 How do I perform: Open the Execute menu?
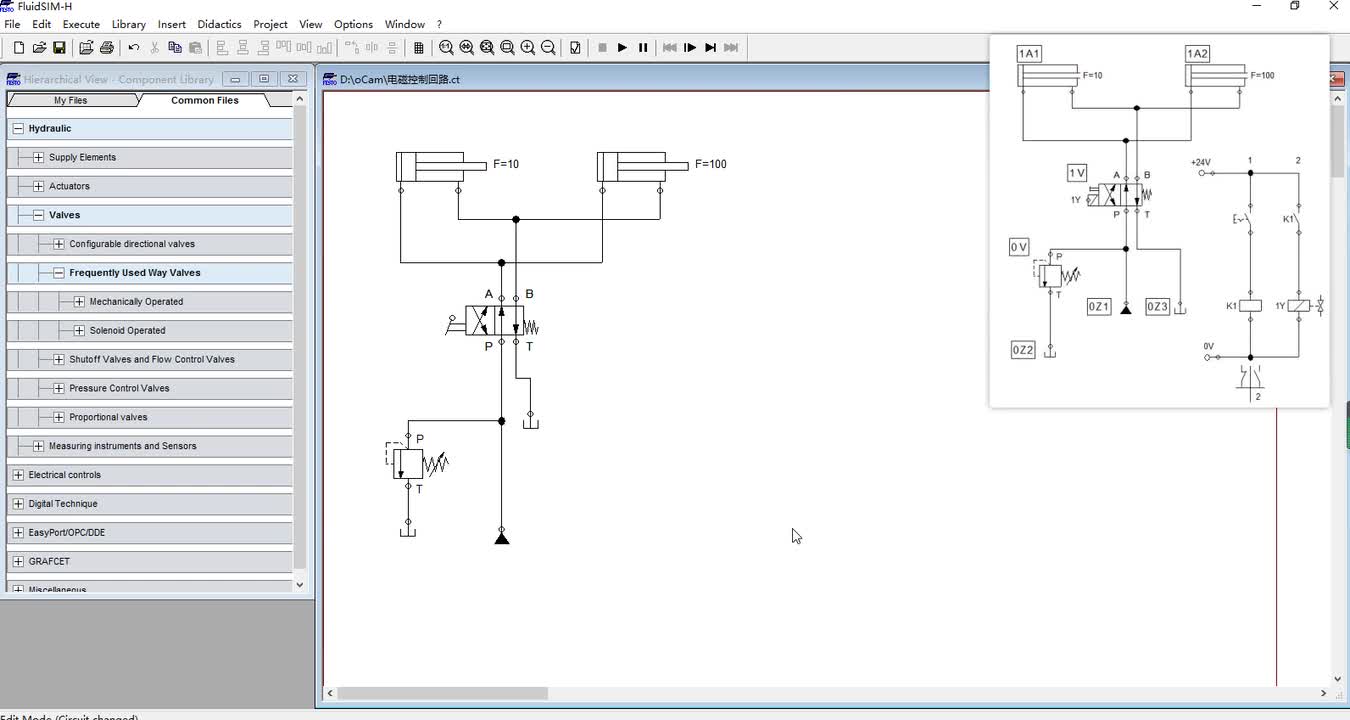click(x=81, y=24)
